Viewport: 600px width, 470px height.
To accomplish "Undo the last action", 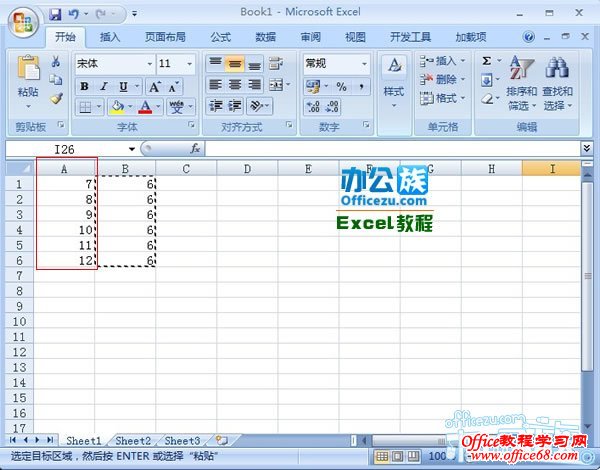I will point(73,14).
